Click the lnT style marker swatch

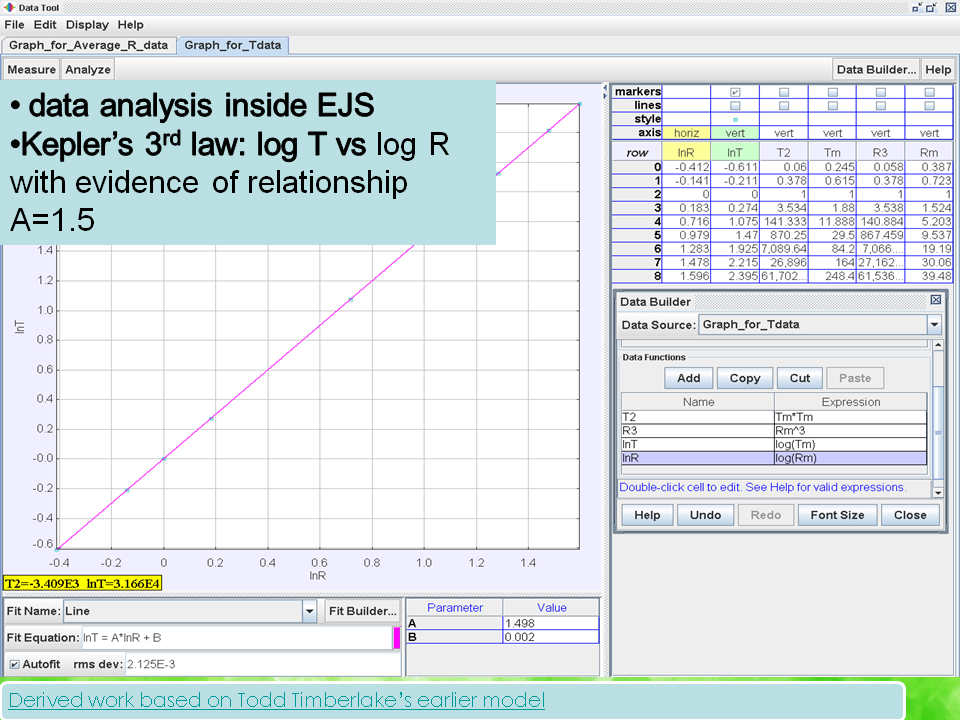735,119
